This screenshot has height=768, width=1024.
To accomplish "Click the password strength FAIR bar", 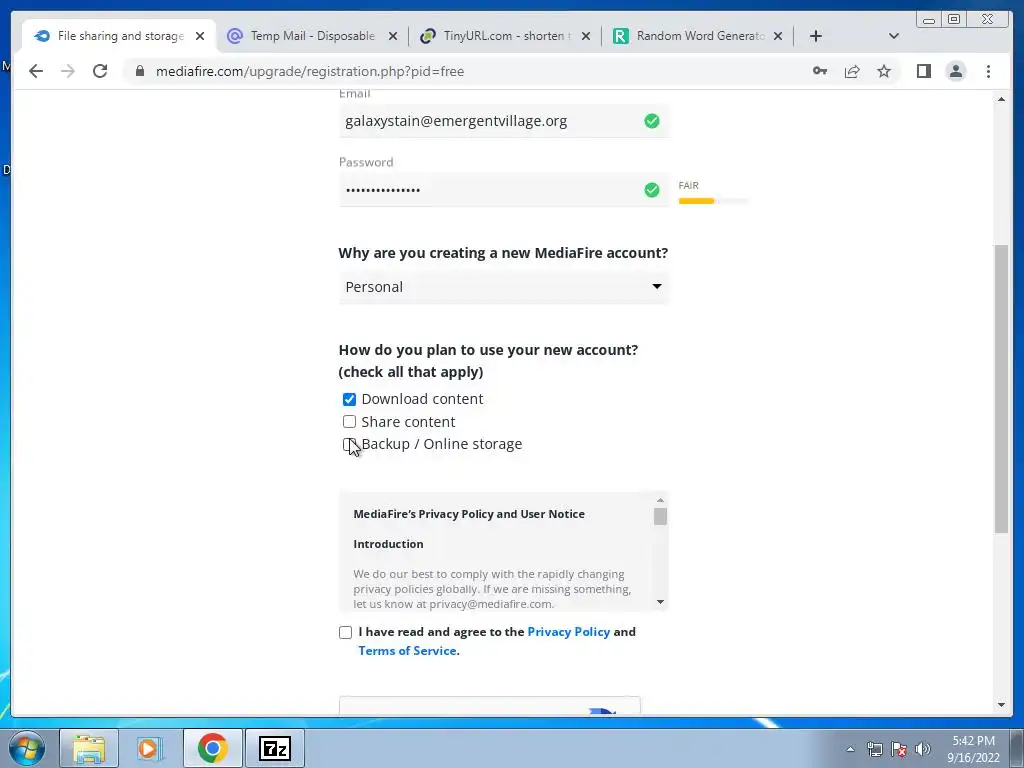I will click(713, 201).
